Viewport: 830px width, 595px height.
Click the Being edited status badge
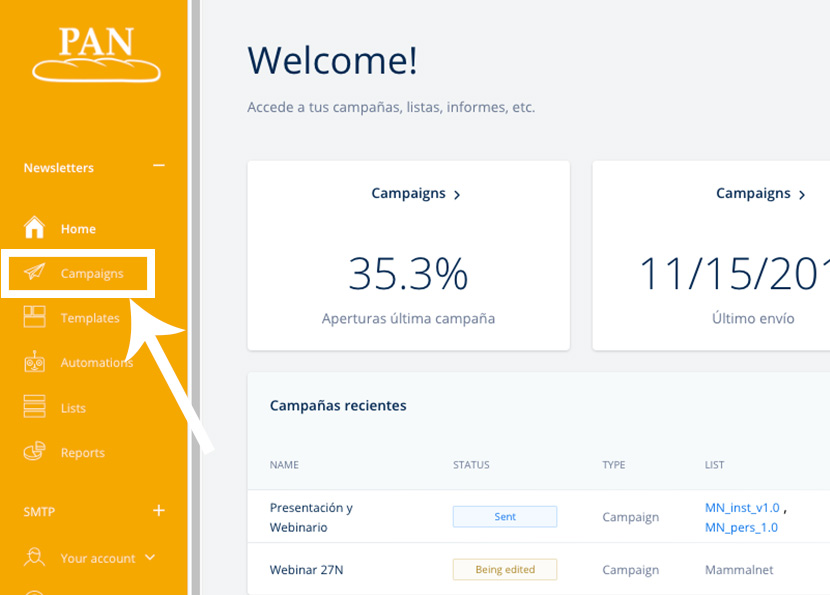coord(505,570)
